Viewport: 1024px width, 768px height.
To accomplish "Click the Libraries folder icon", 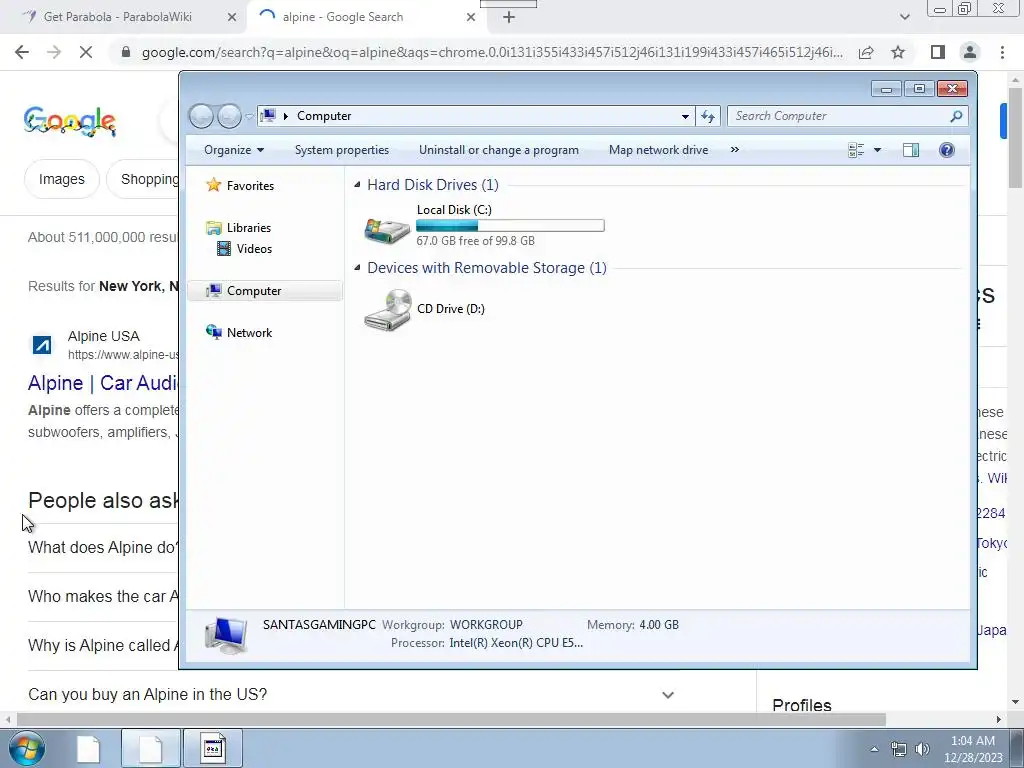I will tap(214, 228).
